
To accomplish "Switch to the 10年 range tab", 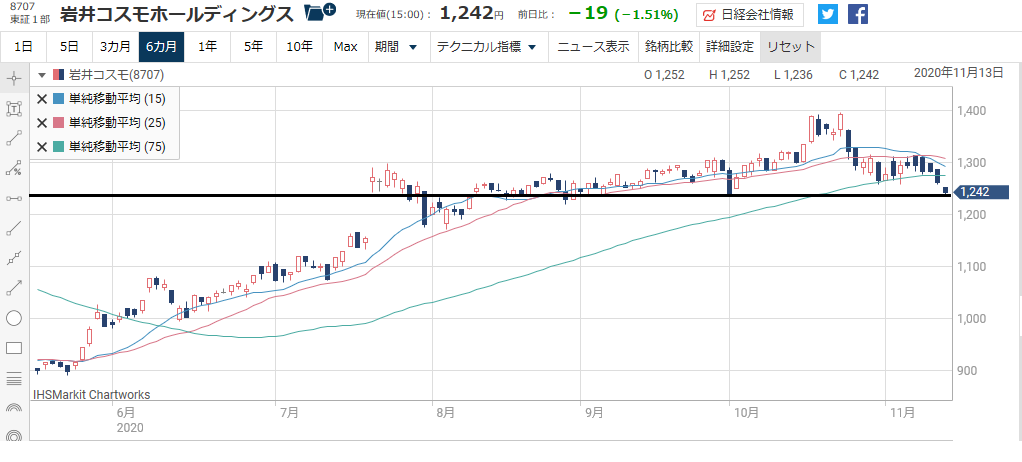I will click(x=299, y=47).
